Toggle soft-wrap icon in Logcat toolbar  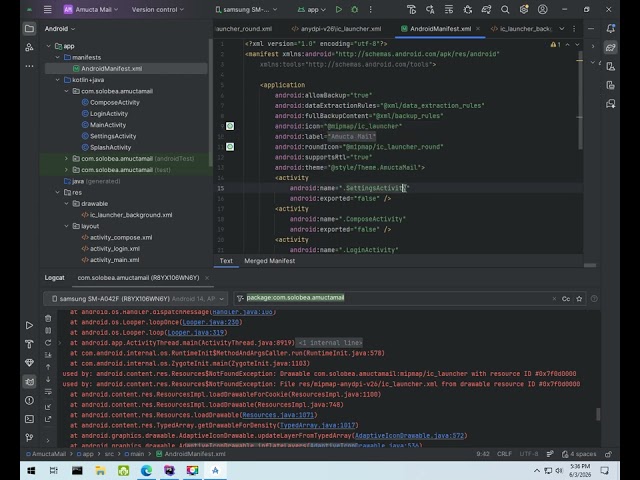pos(48,392)
